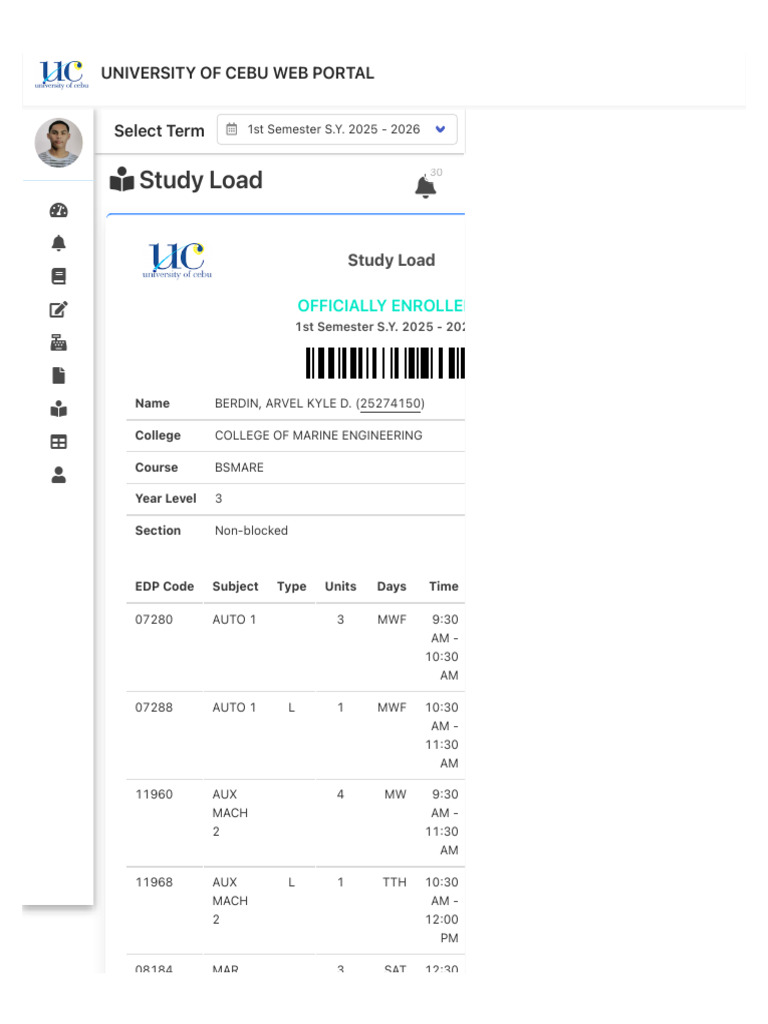Click the University of Cebu Web Portal title

[x=238, y=73]
